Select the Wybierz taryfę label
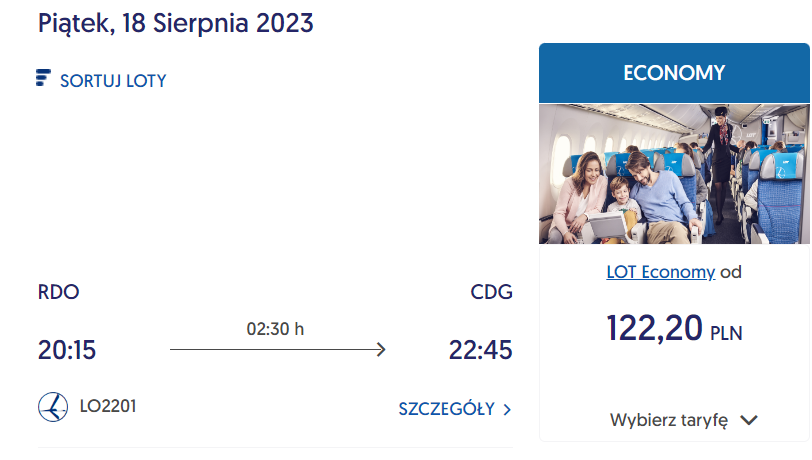 [669, 420]
